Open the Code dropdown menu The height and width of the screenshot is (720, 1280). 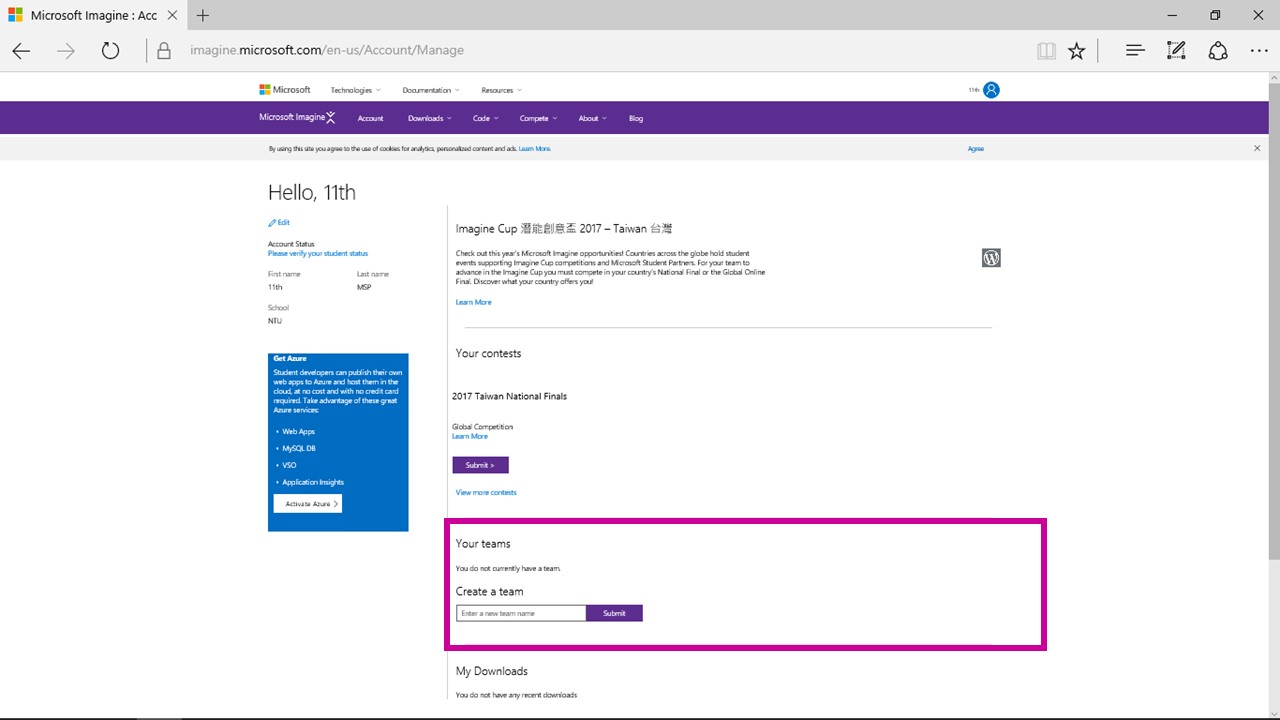[485, 118]
